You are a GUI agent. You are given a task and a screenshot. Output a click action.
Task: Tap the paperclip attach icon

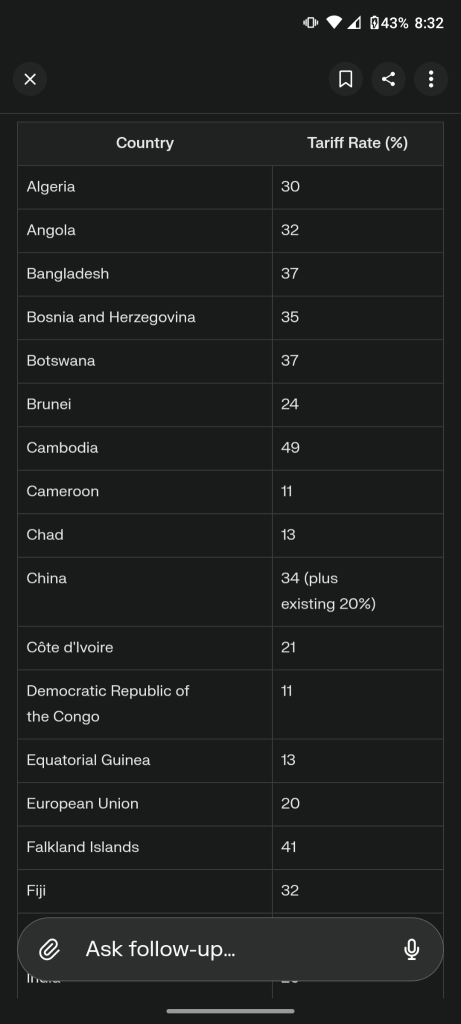click(x=50, y=949)
